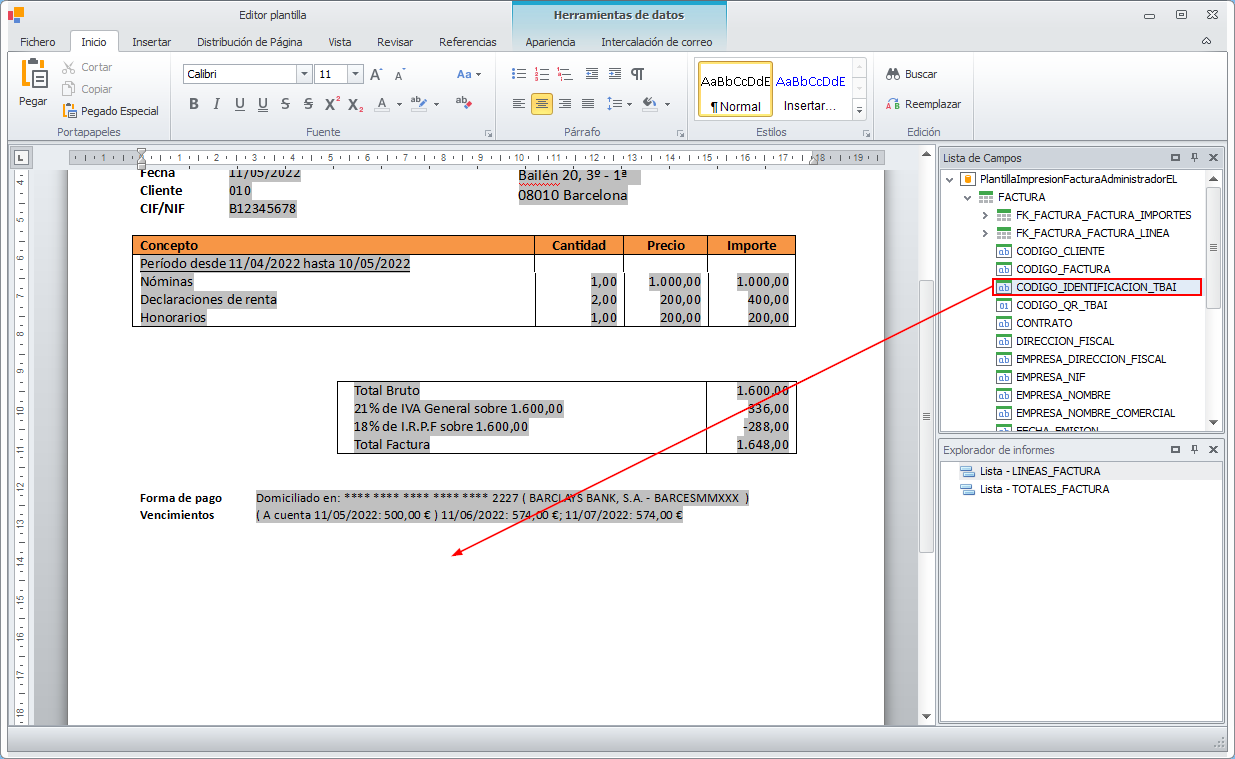Click the justify alignment icon
This screenshot has width=1235, height=759.
(588, 104)
